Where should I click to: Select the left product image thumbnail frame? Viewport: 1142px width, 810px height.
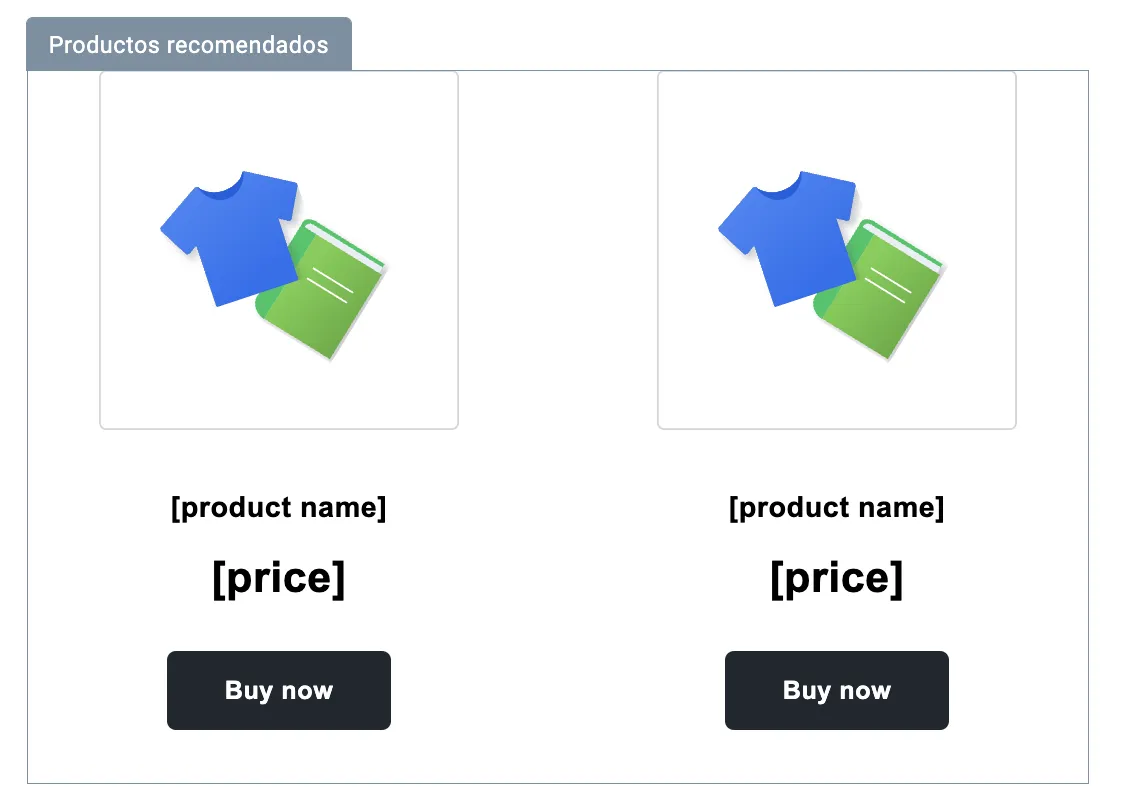pyautogui.click(x=279, y=250)
